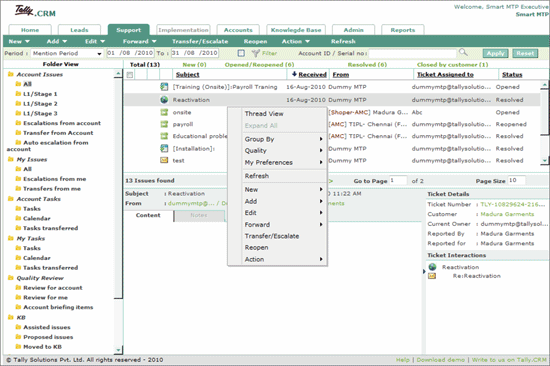Open Account Issues folder icon
The width and height of the screenshot is (550, 366).
pos(11,74)
